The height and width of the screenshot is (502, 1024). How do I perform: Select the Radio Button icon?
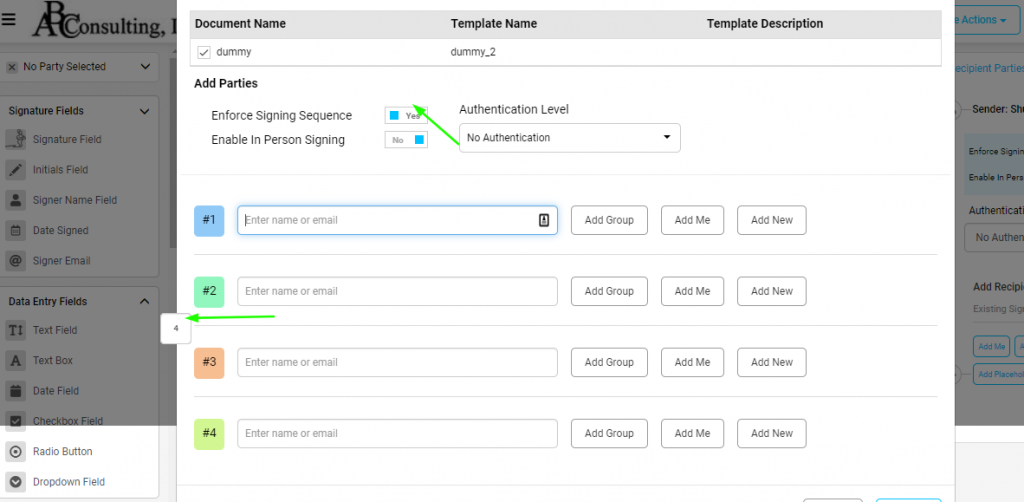[x=16, y=452]
